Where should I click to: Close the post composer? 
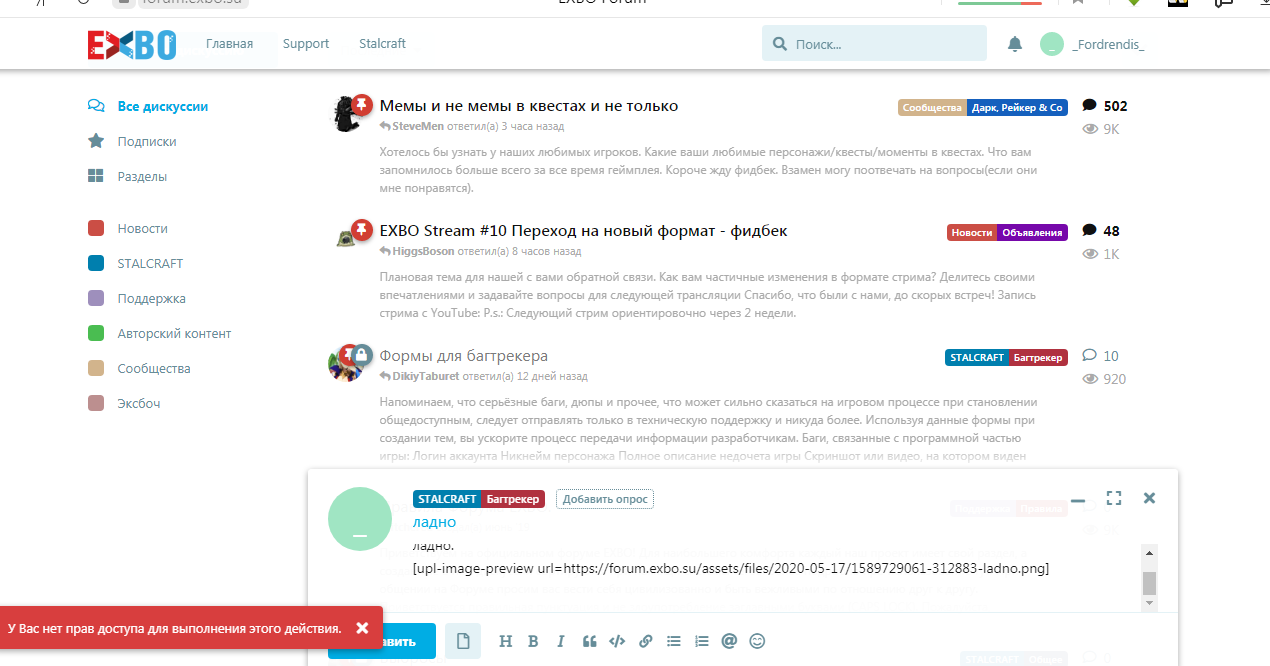coord(1149,498)
